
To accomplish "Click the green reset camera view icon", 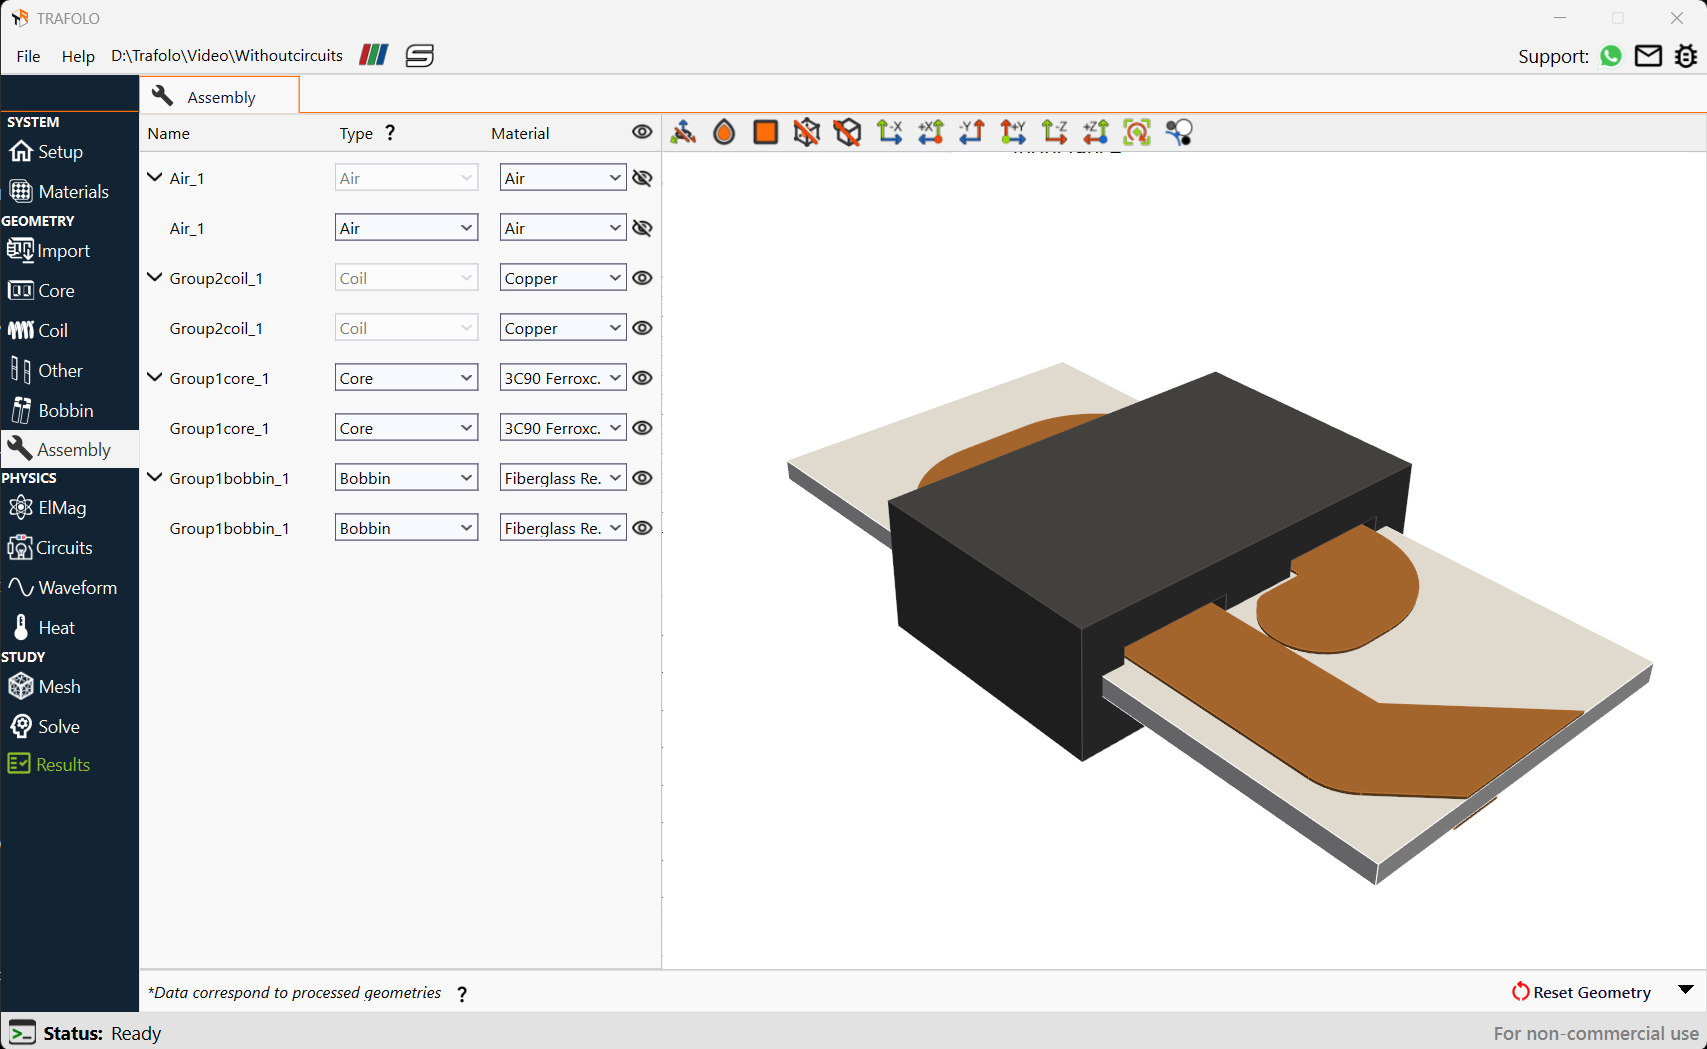I will point(1137,132).
